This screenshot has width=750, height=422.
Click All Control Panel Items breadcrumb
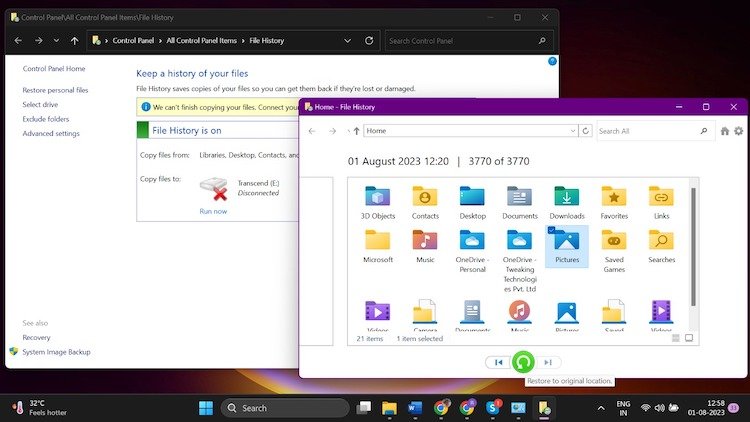(201, 41)
